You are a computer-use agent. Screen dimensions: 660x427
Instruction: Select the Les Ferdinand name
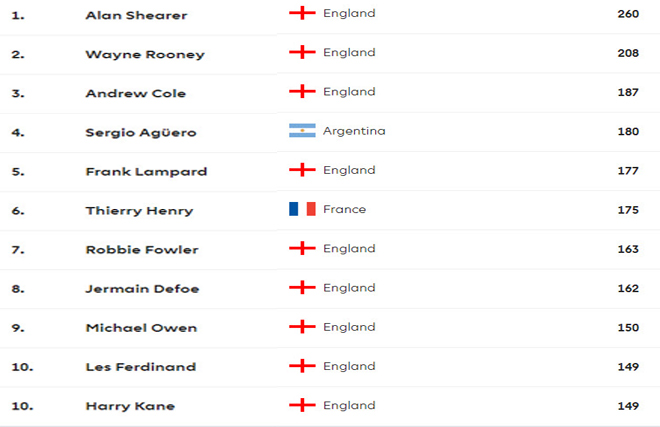click(x=140, y=367)
